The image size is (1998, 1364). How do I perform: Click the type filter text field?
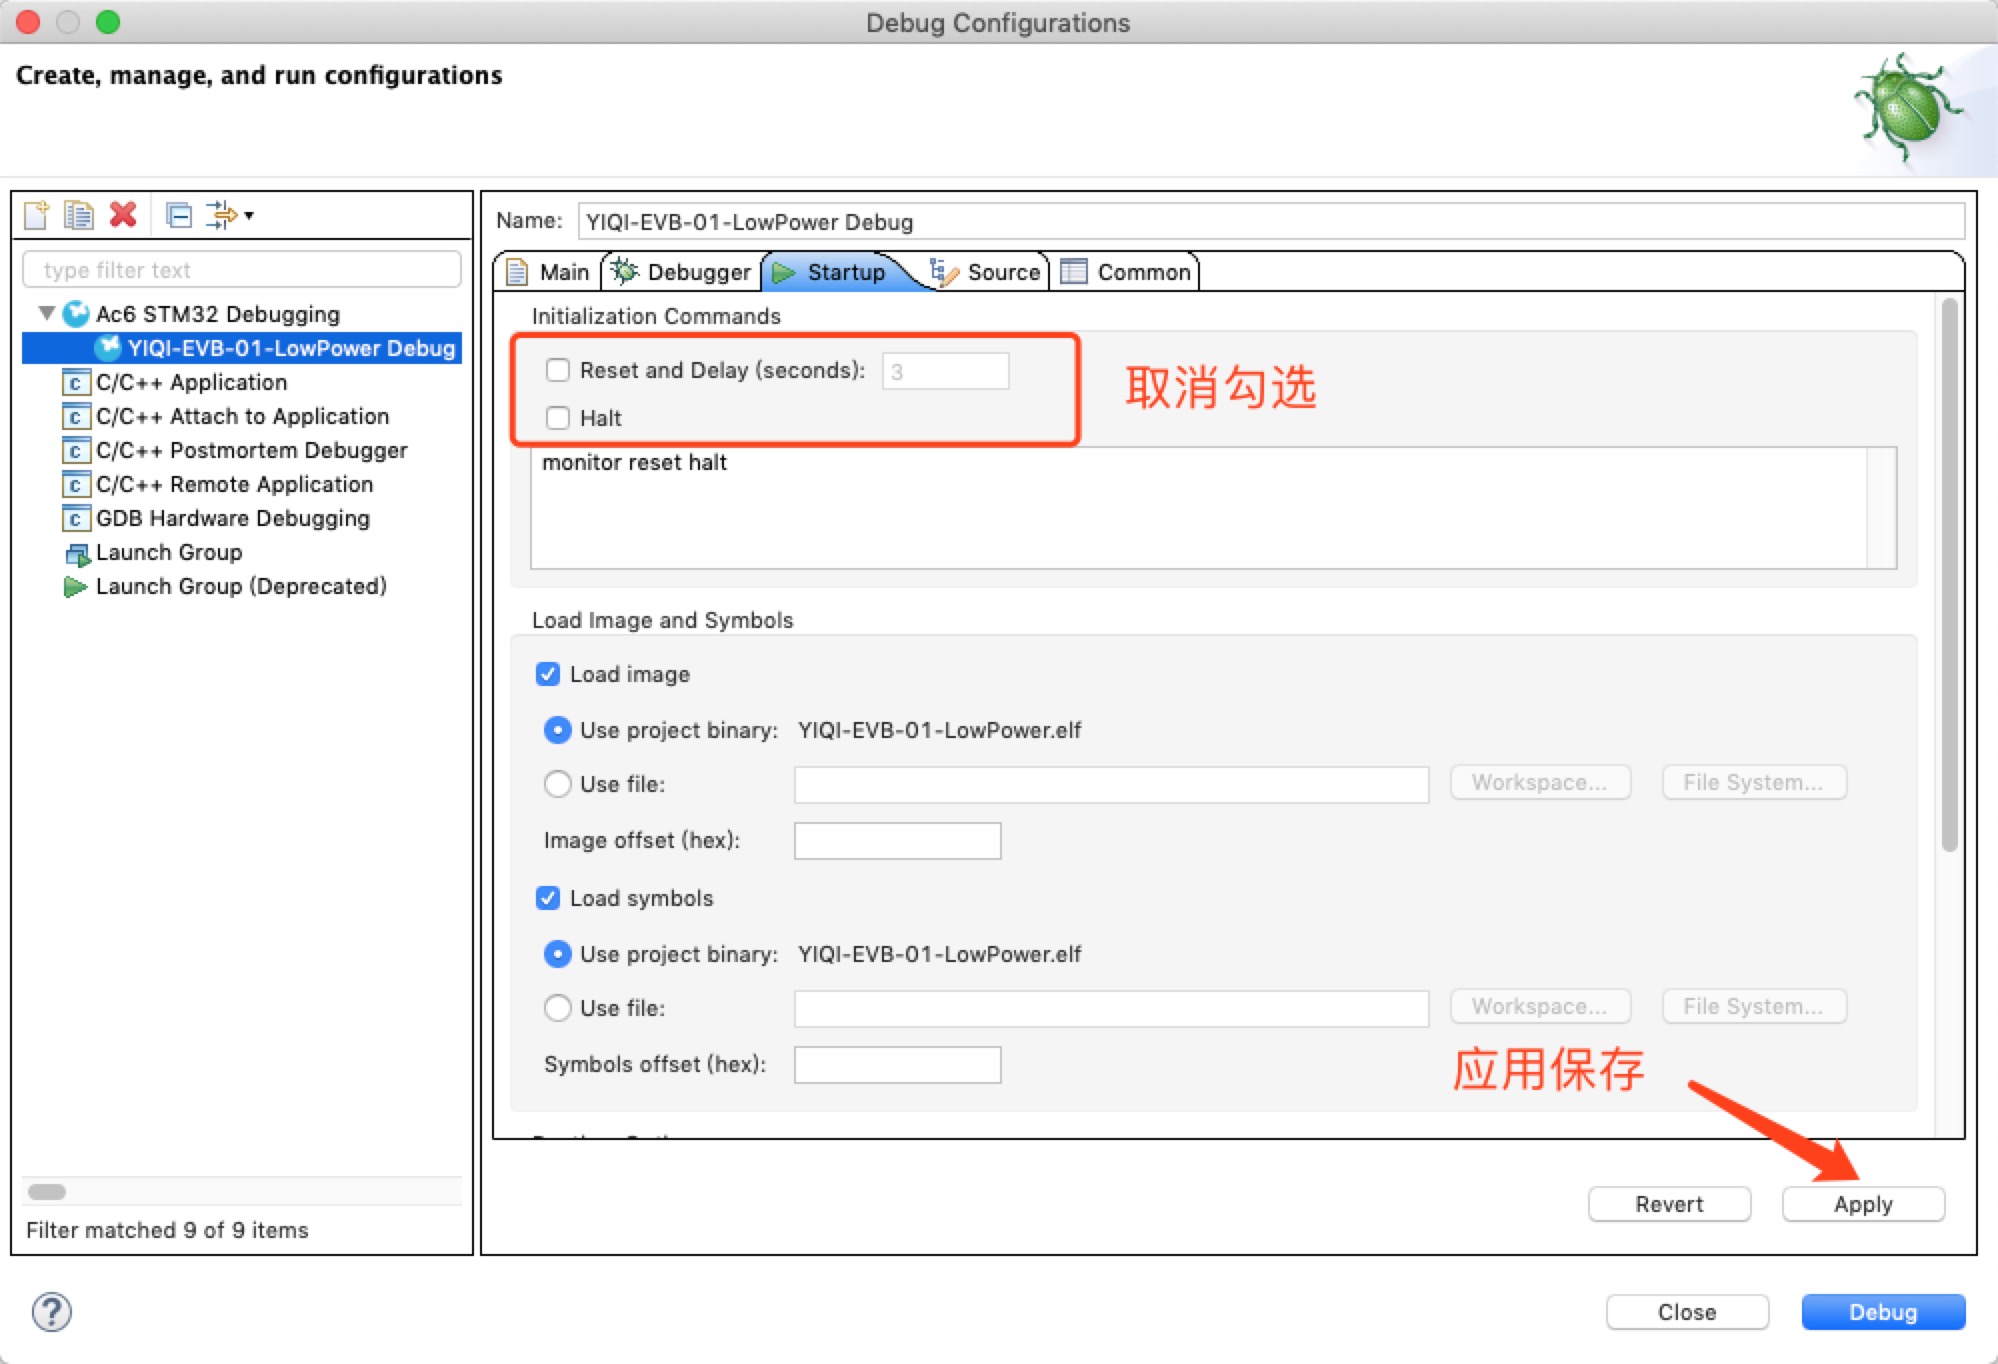pos(241,270)
